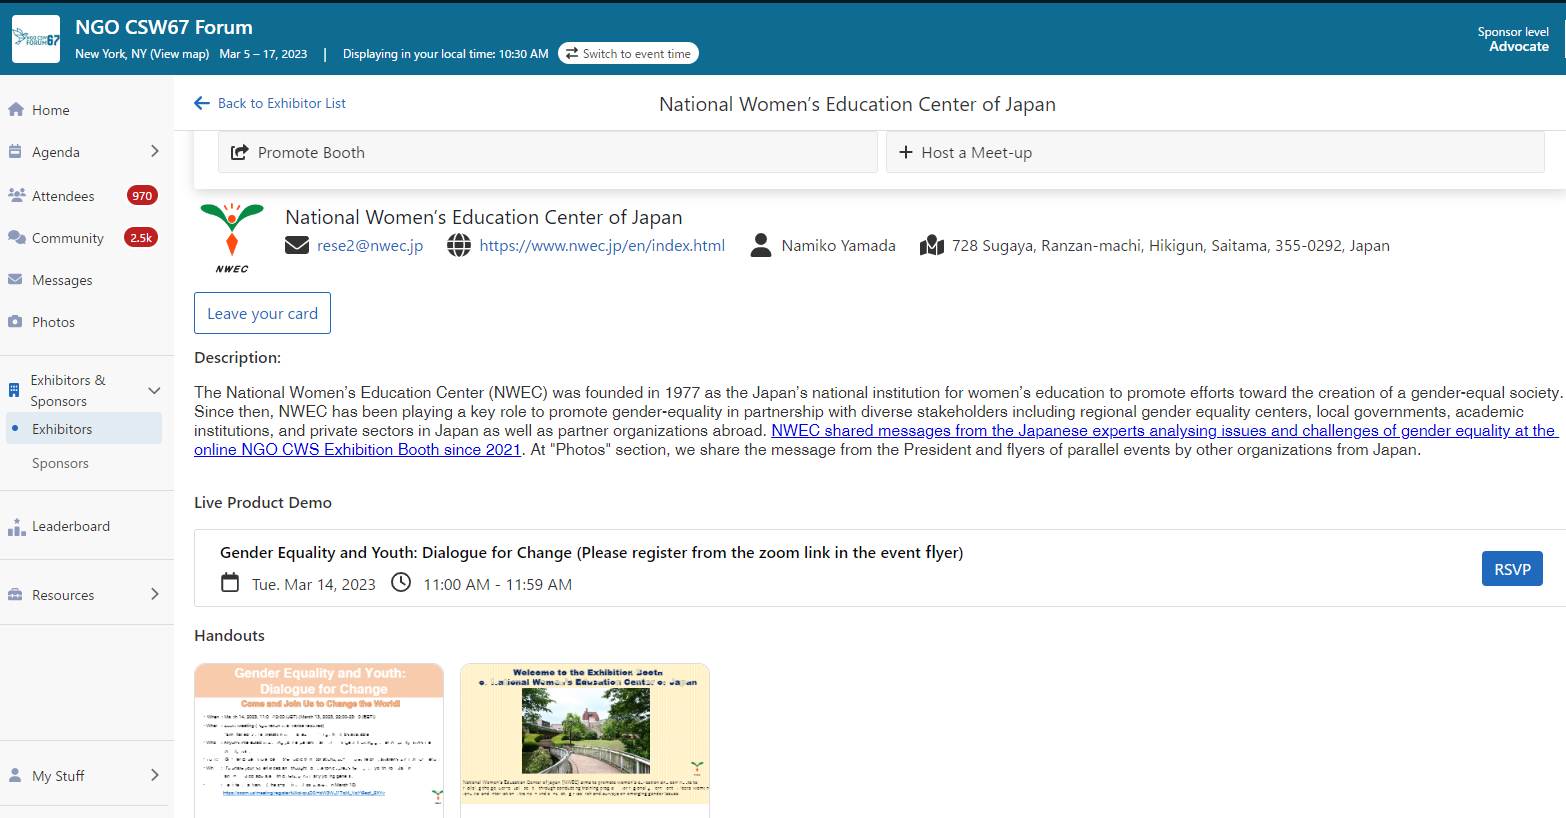The width and height of the screenshot is (1566, 818).
Task: Click Host a Meet-up button
Action: 1214,152
